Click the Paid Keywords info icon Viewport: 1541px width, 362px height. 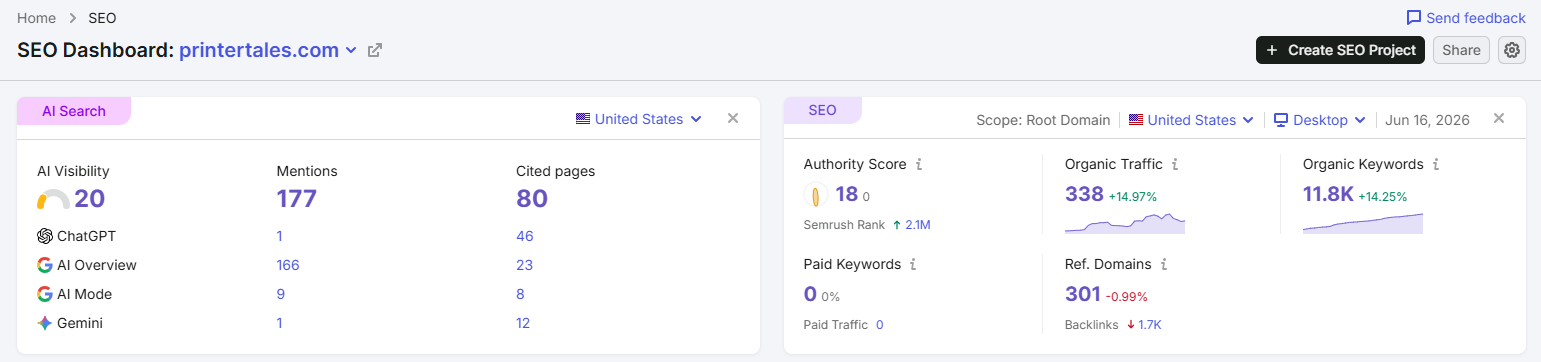pyautogui.click(x=914, y=265)
